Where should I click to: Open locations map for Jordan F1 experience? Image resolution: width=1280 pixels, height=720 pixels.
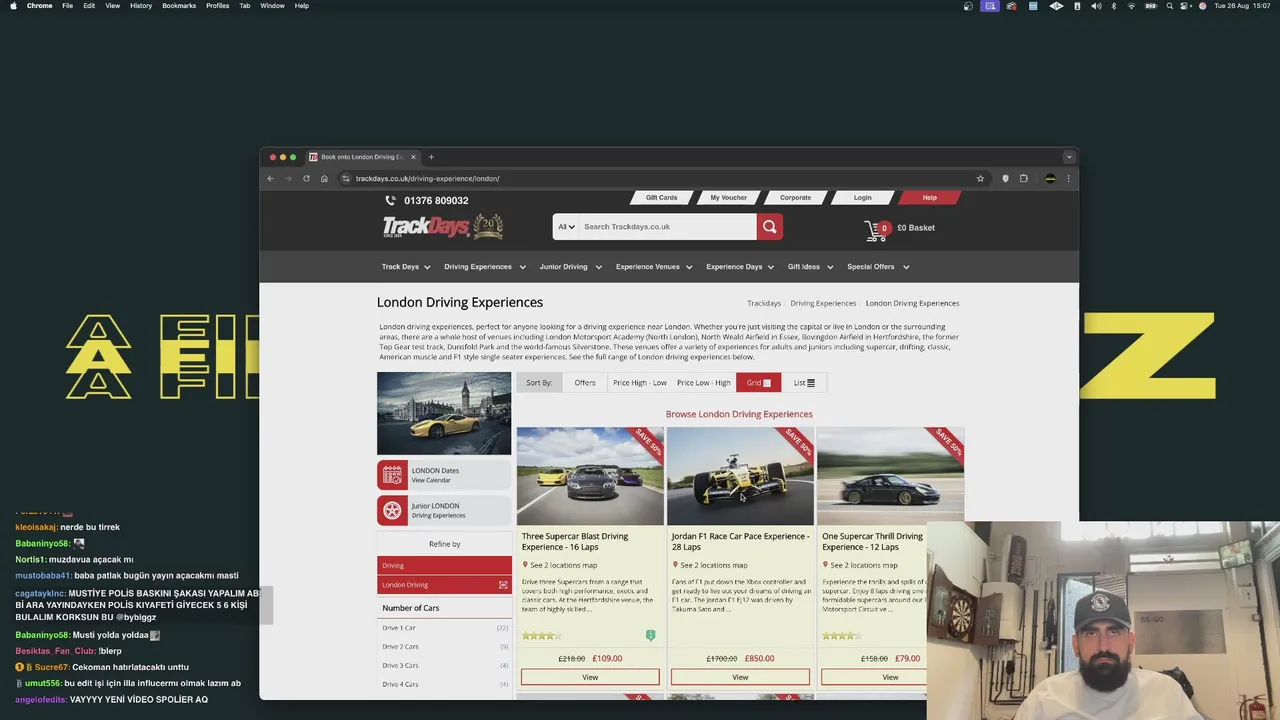[x=714, y=565]
